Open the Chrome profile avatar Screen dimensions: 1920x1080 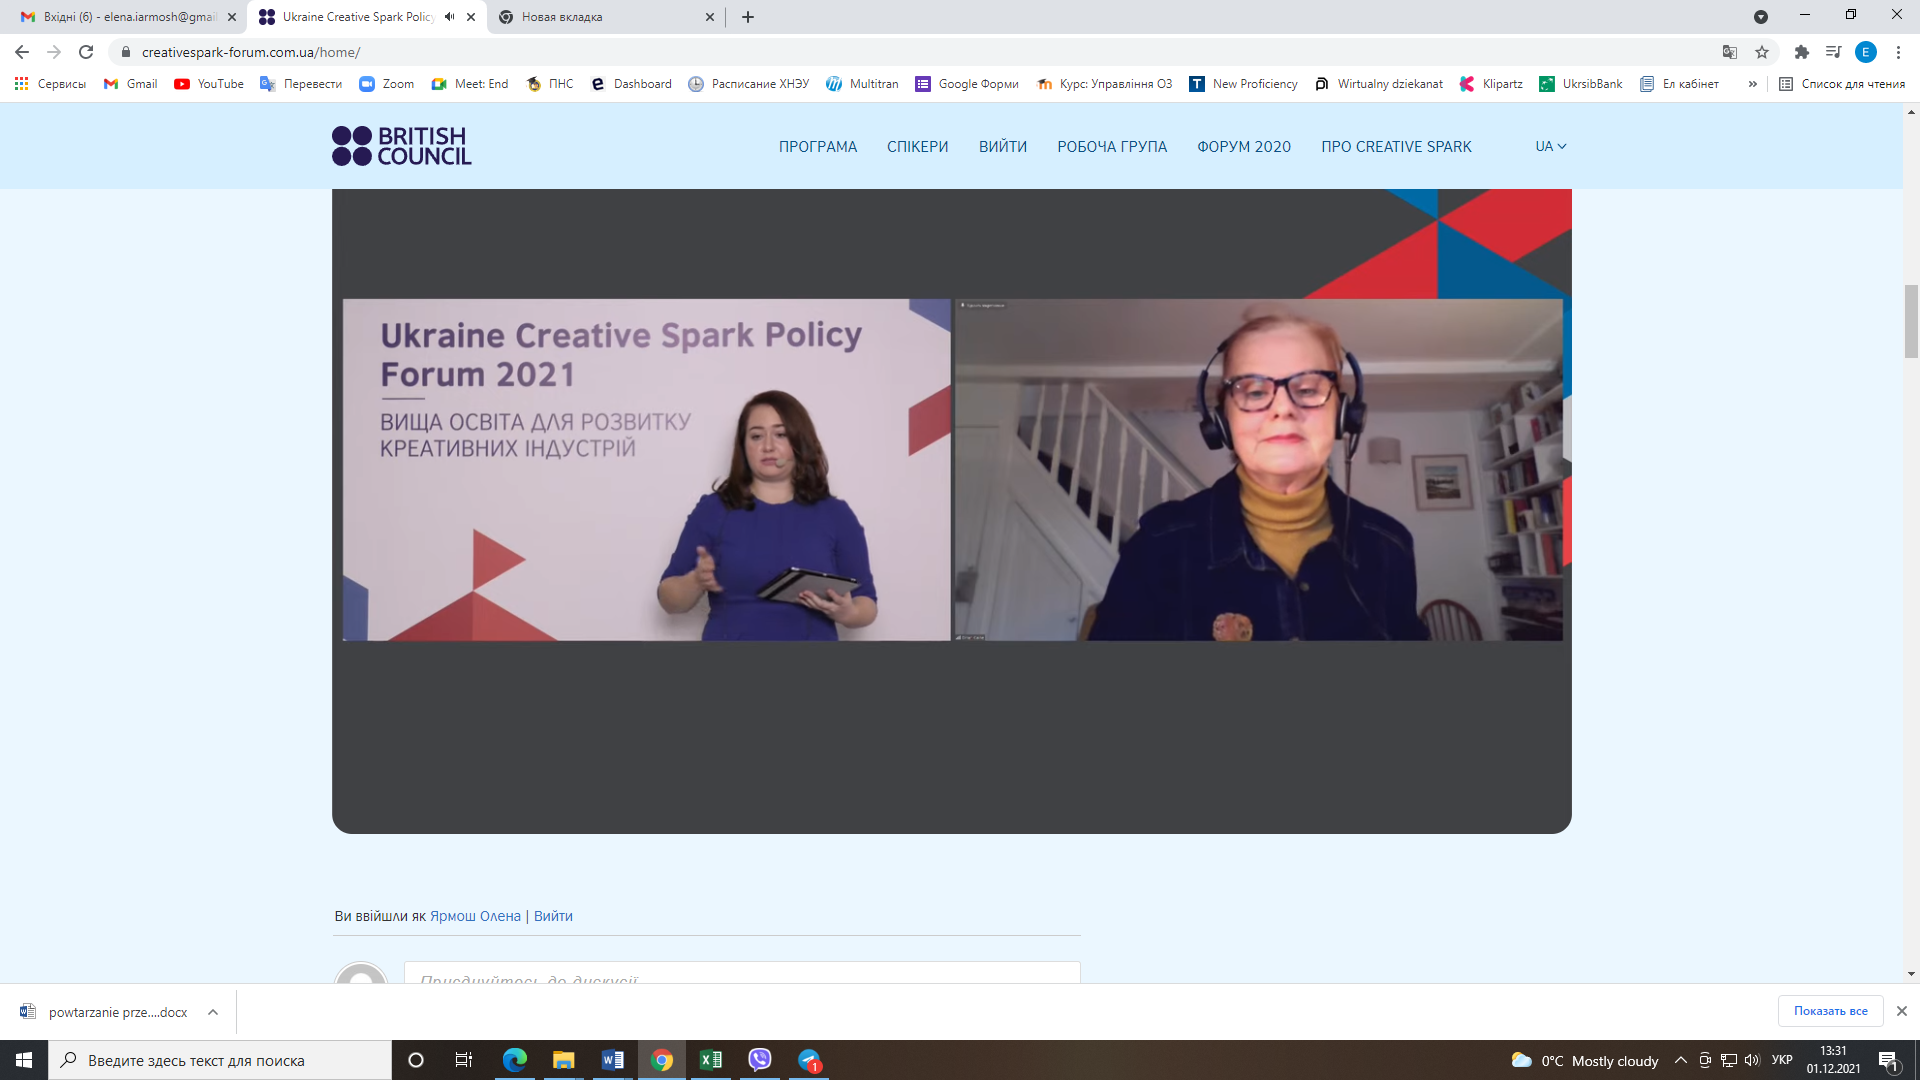[x=1866, y=52]
